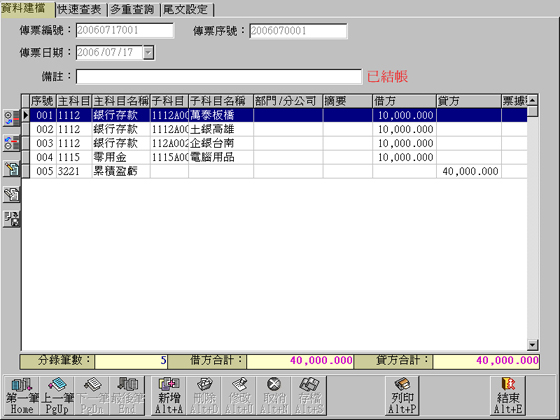Select row 002 土銀高雄 entry
Image resolution: width=560 pixels, height=420 pixels.
coord(274,129)
